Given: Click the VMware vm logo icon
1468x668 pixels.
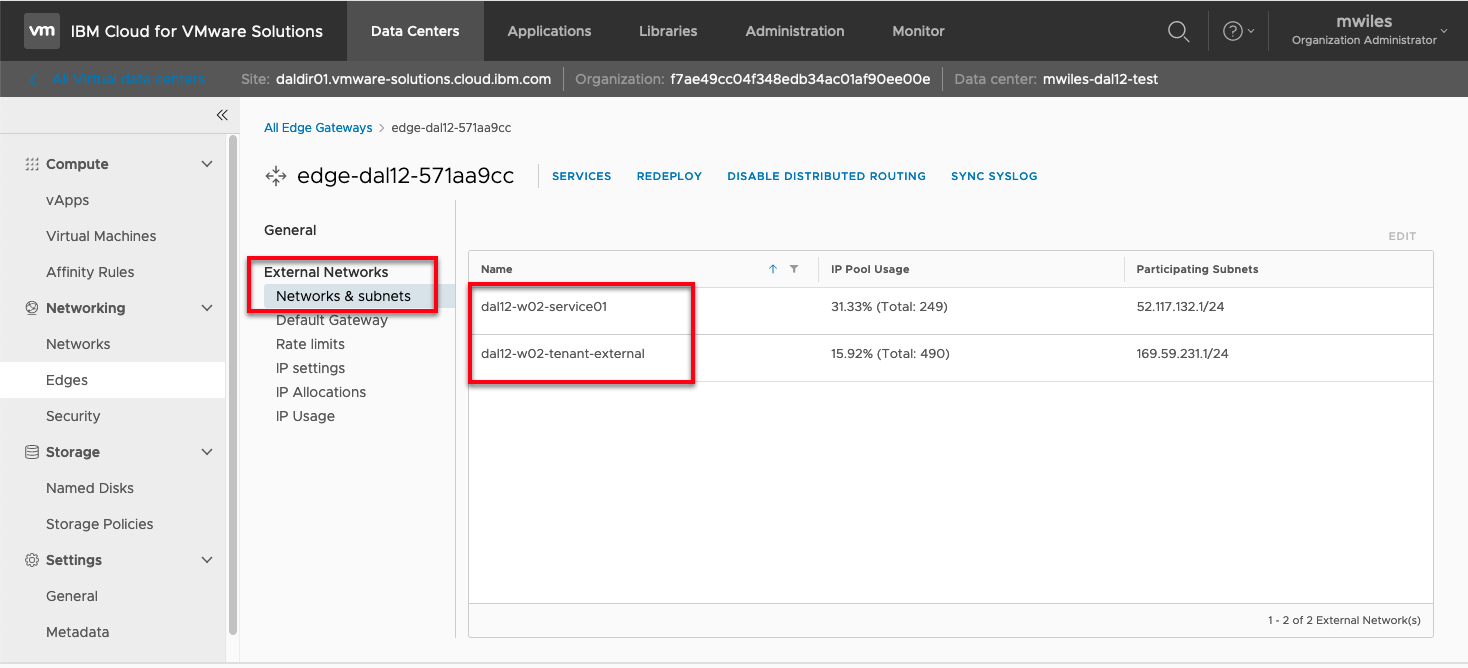Looking at the screenshot, I should 41,31.
